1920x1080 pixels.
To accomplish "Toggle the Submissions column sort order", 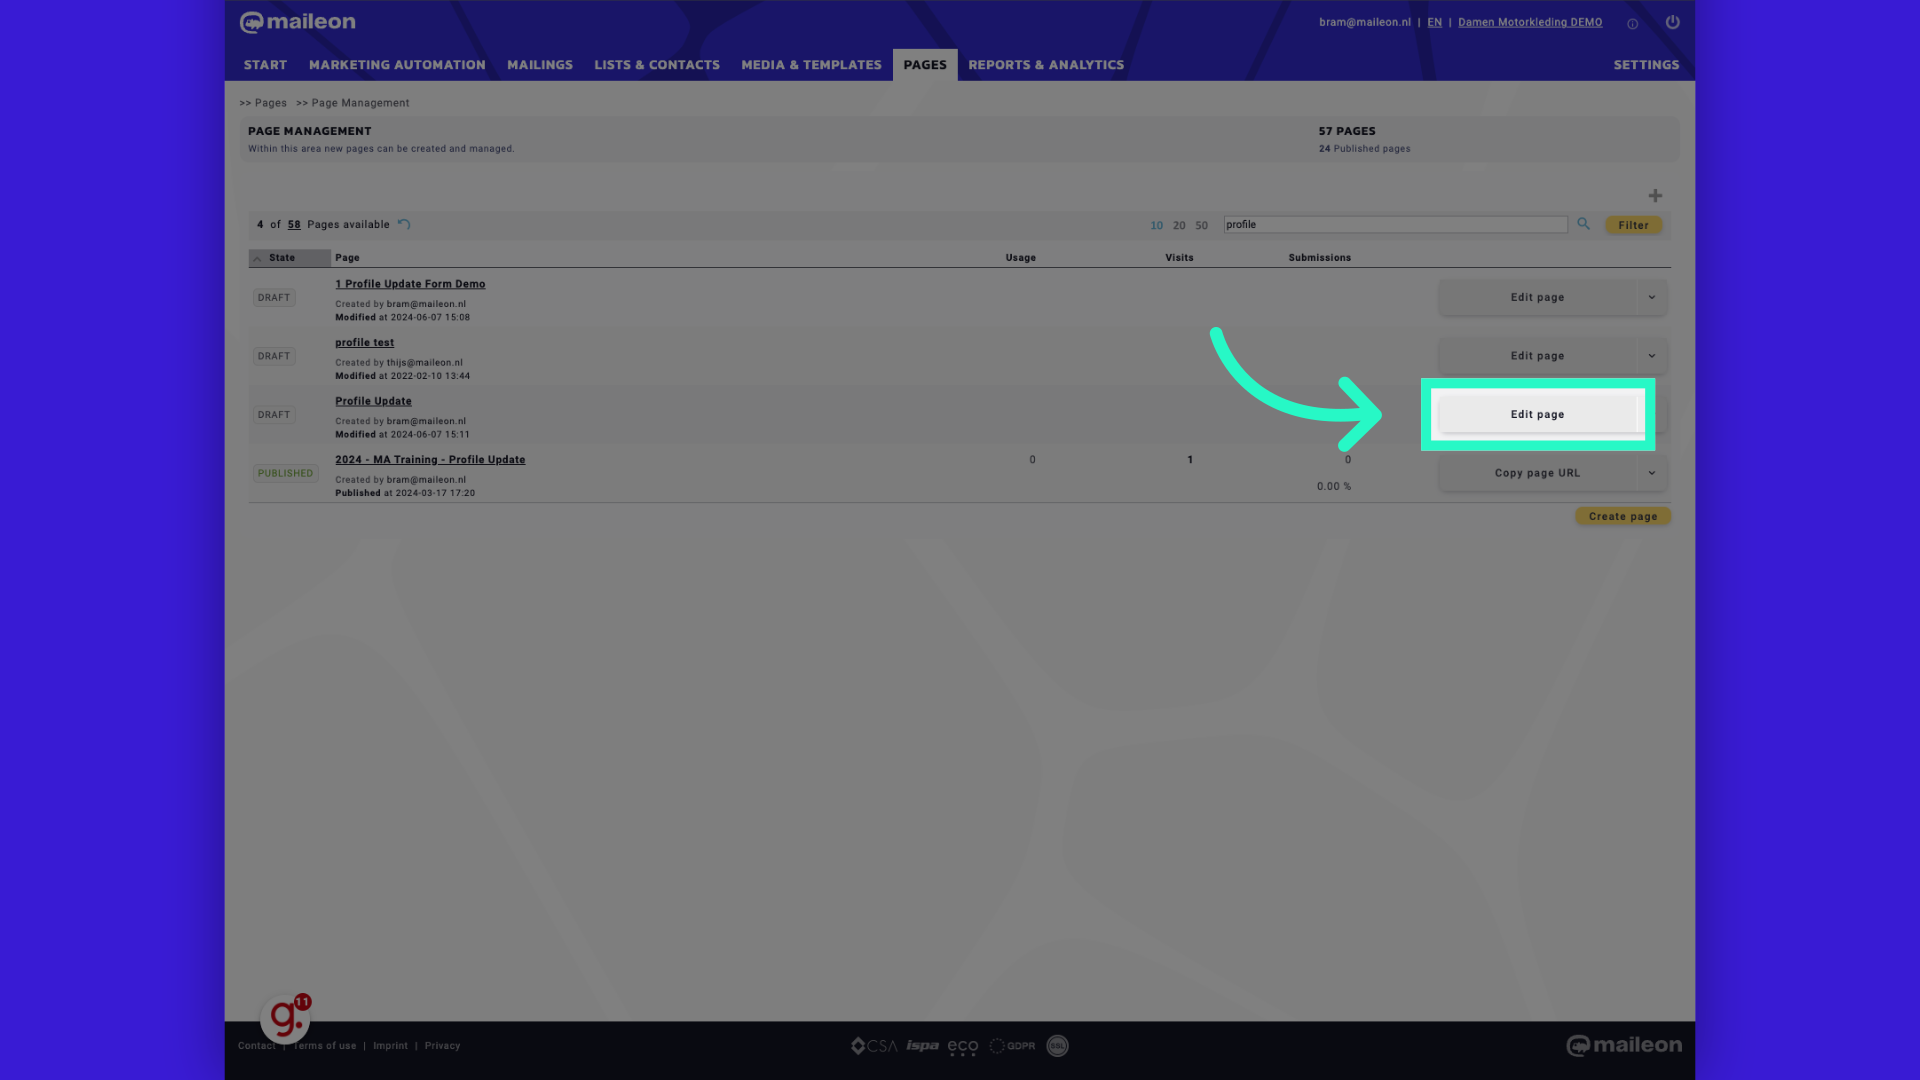I will tap(1320, 256).
